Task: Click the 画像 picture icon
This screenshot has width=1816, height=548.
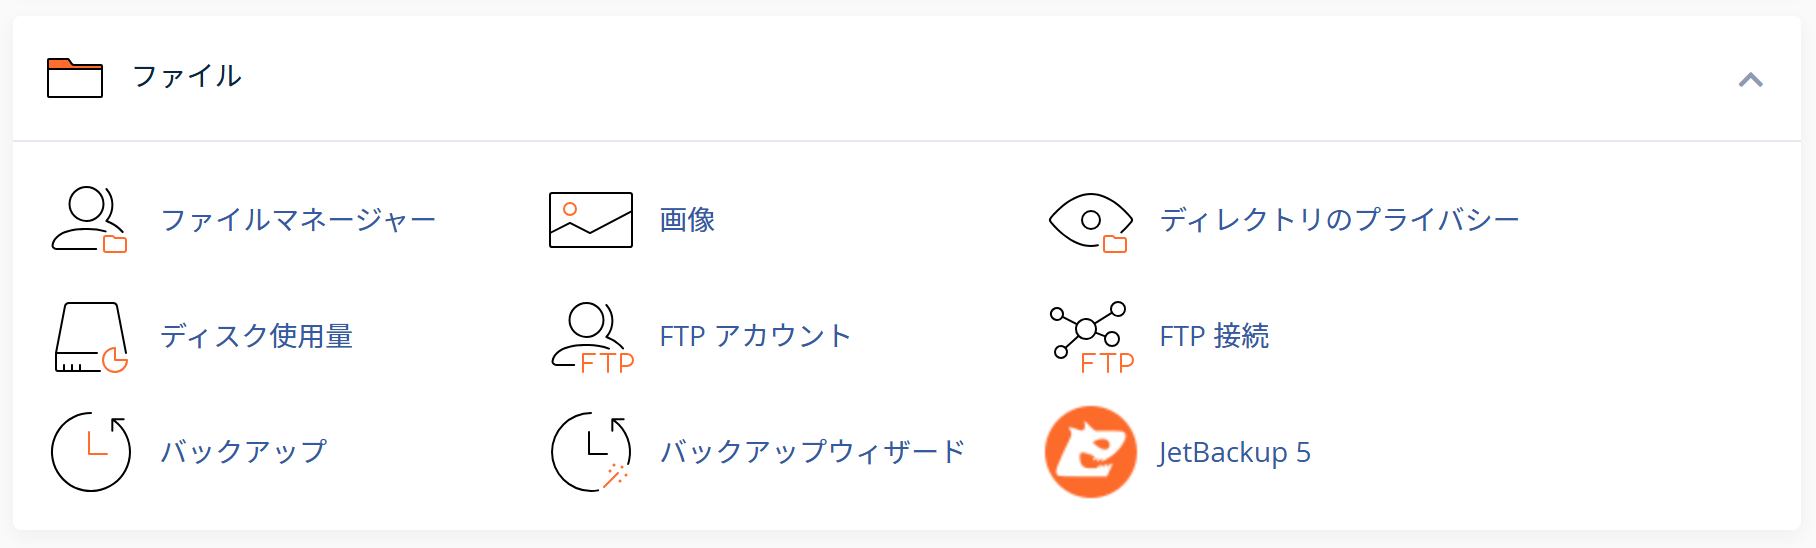Action: [x=591, y=220]
